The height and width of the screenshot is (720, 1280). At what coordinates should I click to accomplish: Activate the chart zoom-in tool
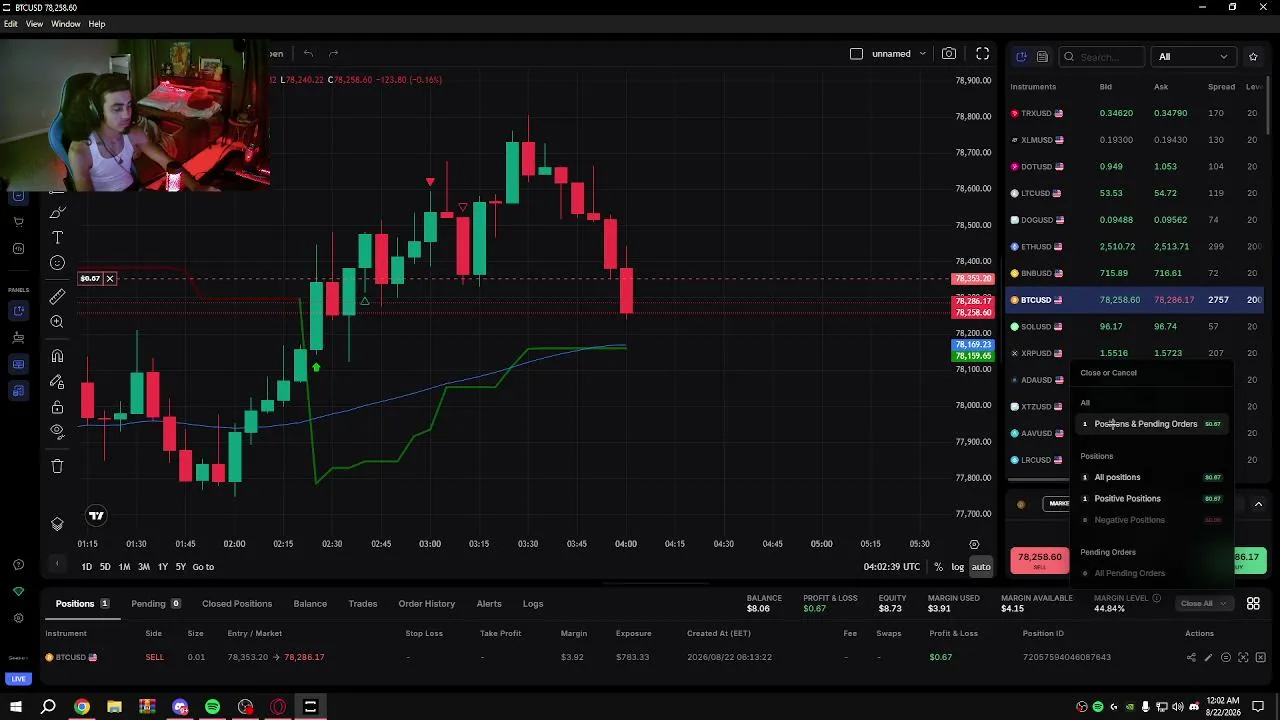[x=57, y=322]
